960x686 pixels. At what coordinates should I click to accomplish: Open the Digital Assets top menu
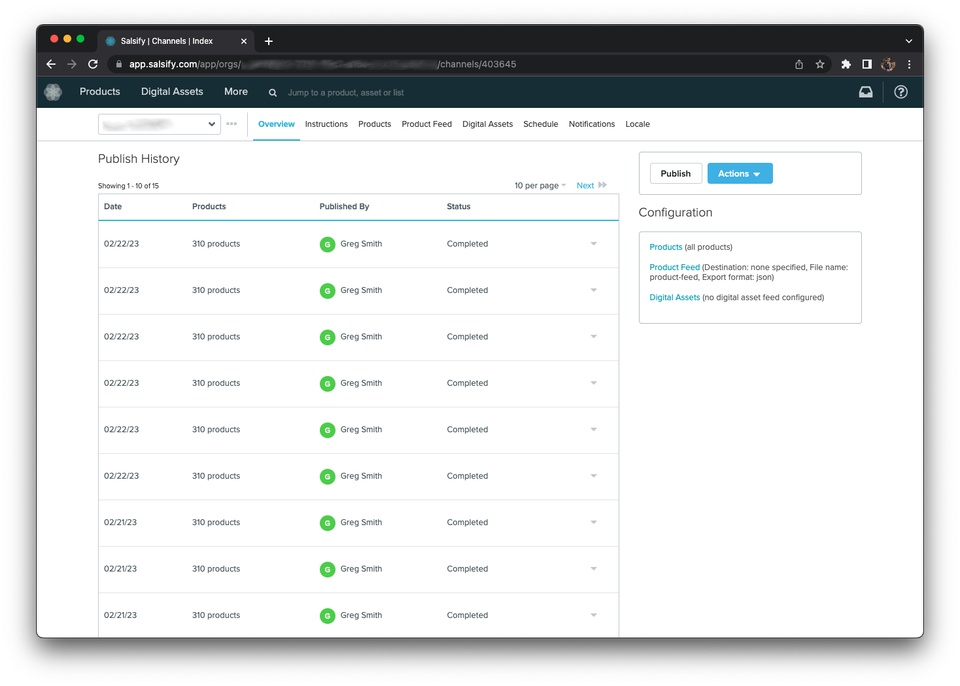(x=172, y=92)
